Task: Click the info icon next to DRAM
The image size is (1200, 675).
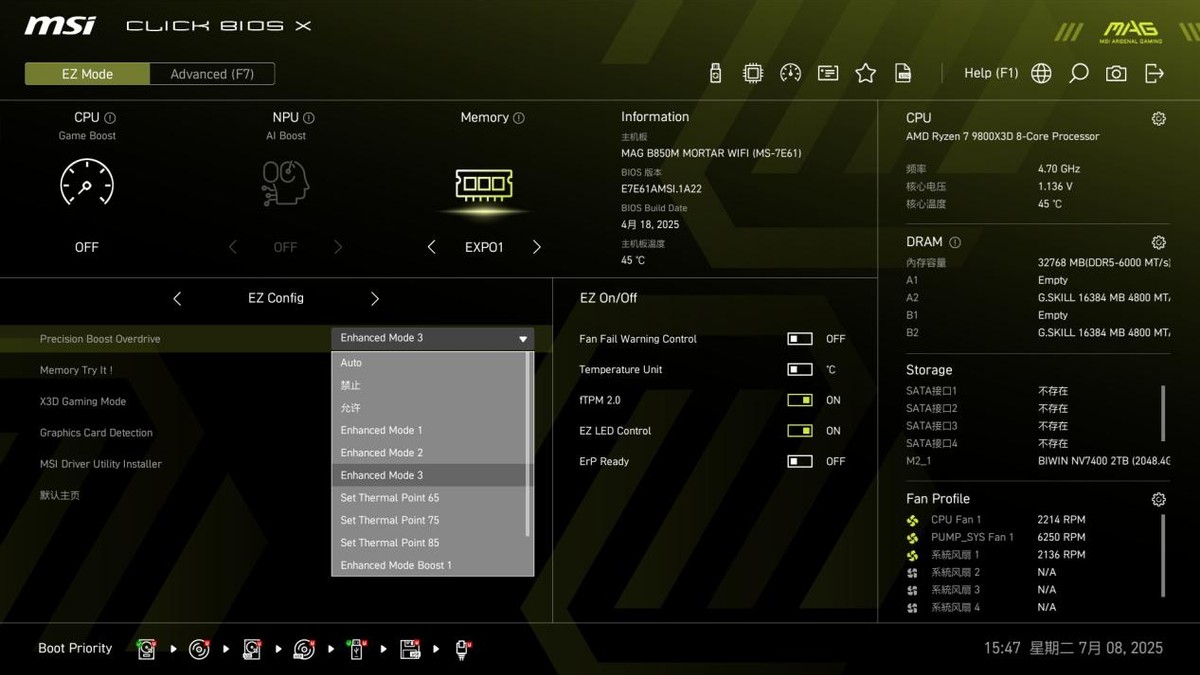Action: tap(955, 242)
